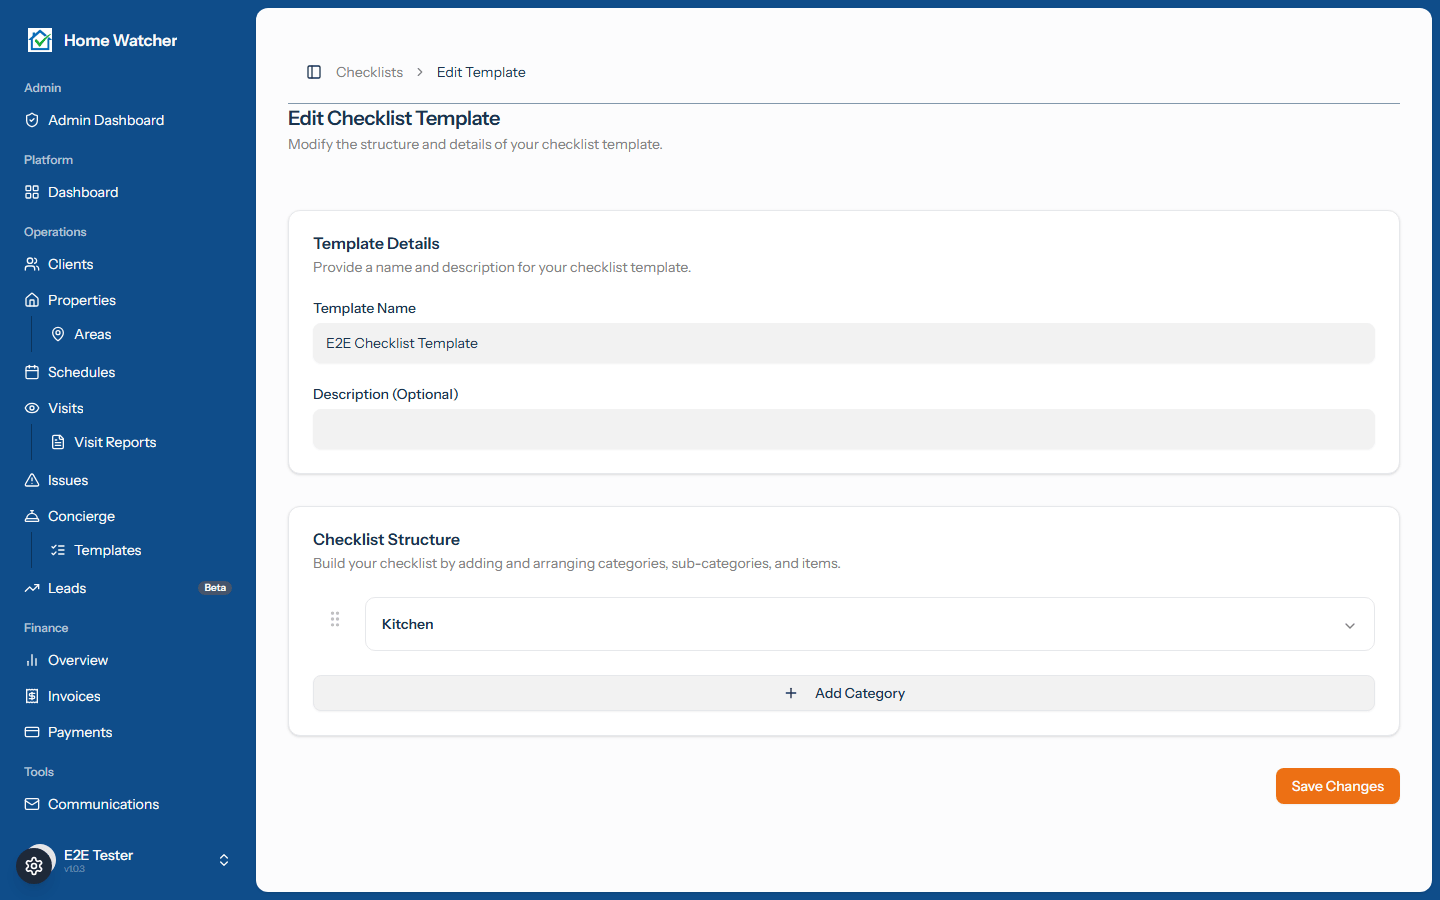The height and width of the screenshot is (900, 1440).
Task: Open Payments page
Action: [x=128, y=732]
